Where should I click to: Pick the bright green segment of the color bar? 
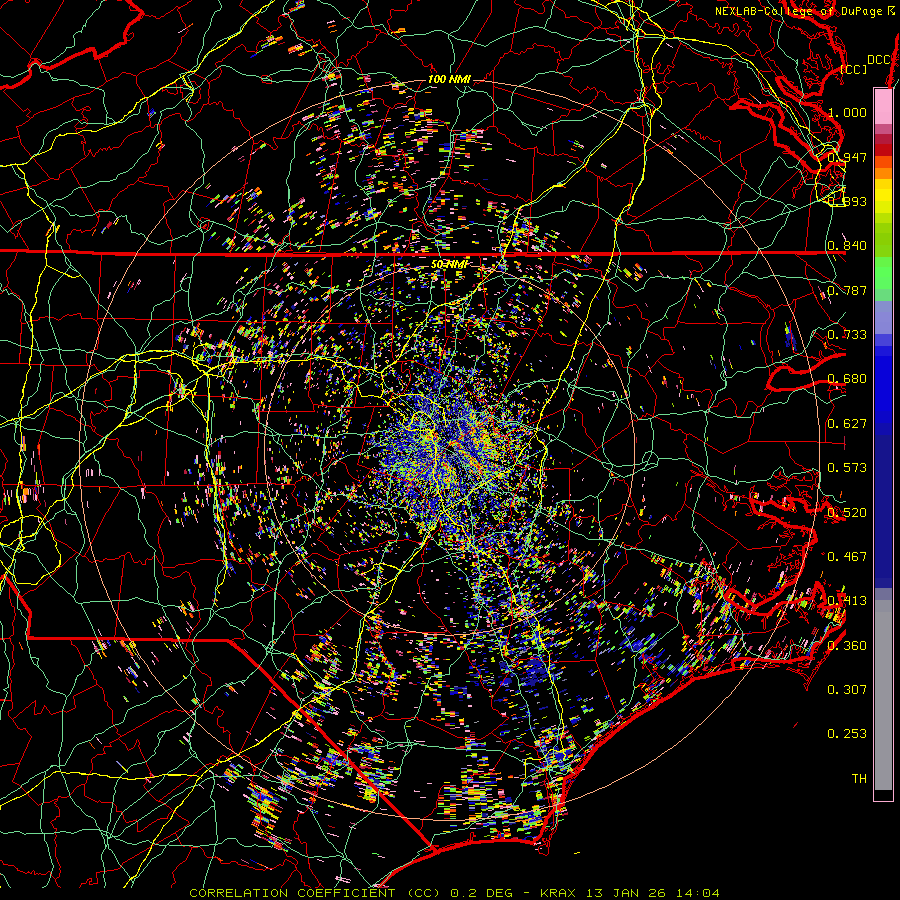click(x=883, y=273)
